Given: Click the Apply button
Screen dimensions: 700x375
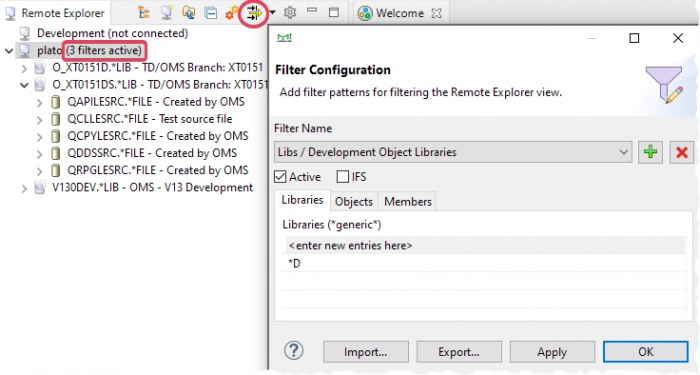Looking at the screenshot, I should (552, 352).
